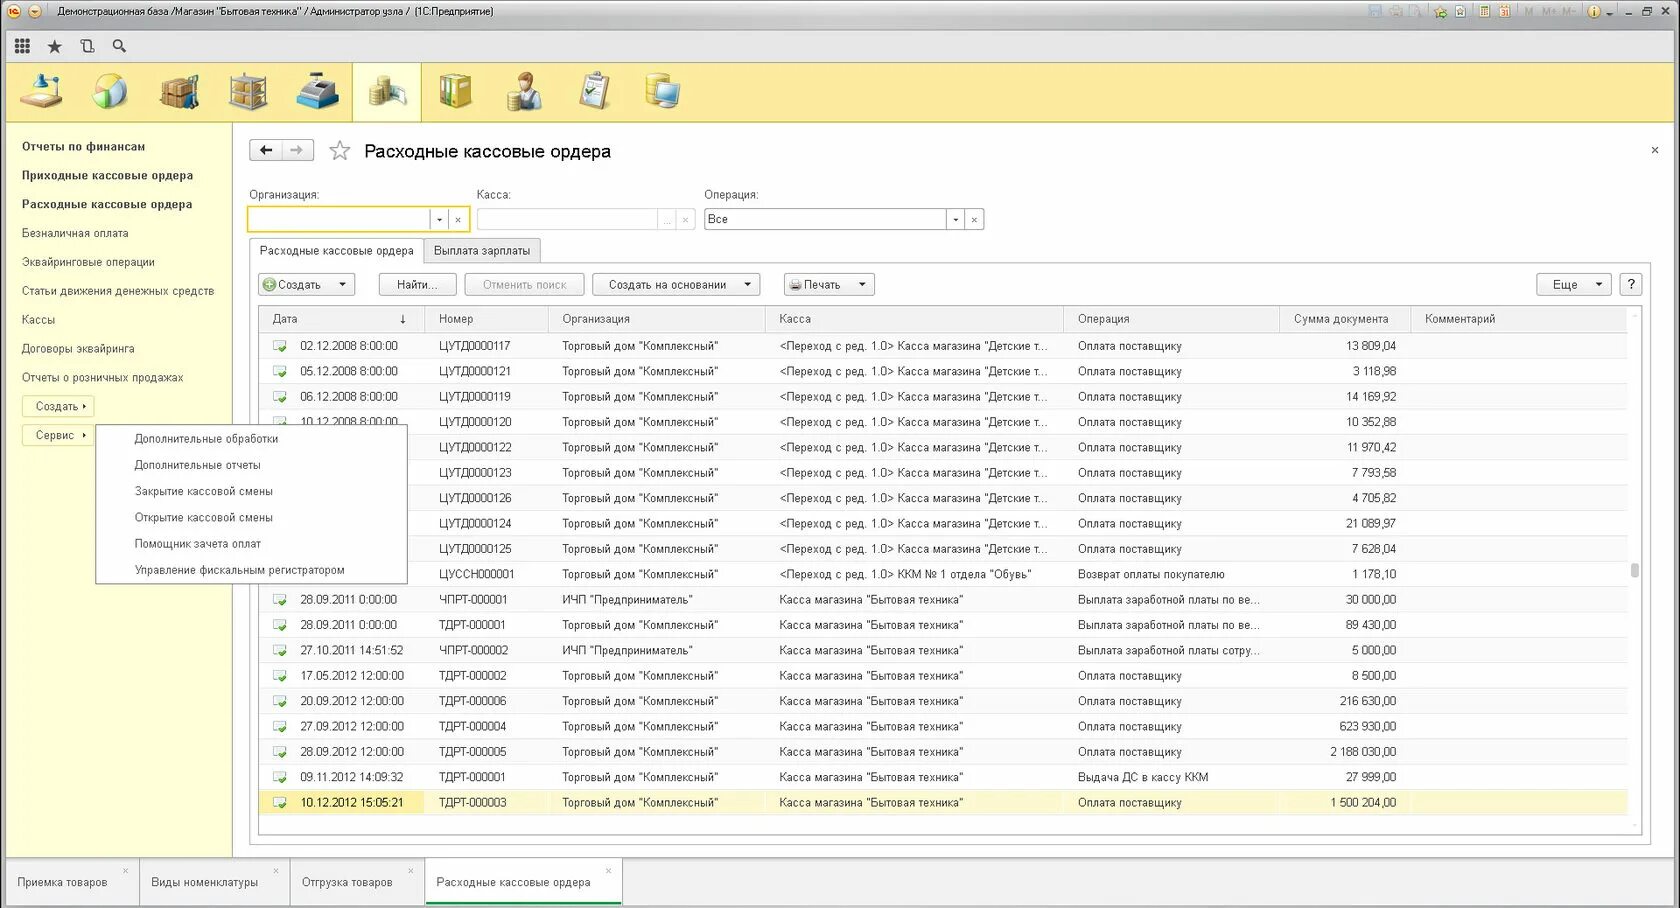
Task: Go back with the left arrow button
Action: (x=266, y=150)
